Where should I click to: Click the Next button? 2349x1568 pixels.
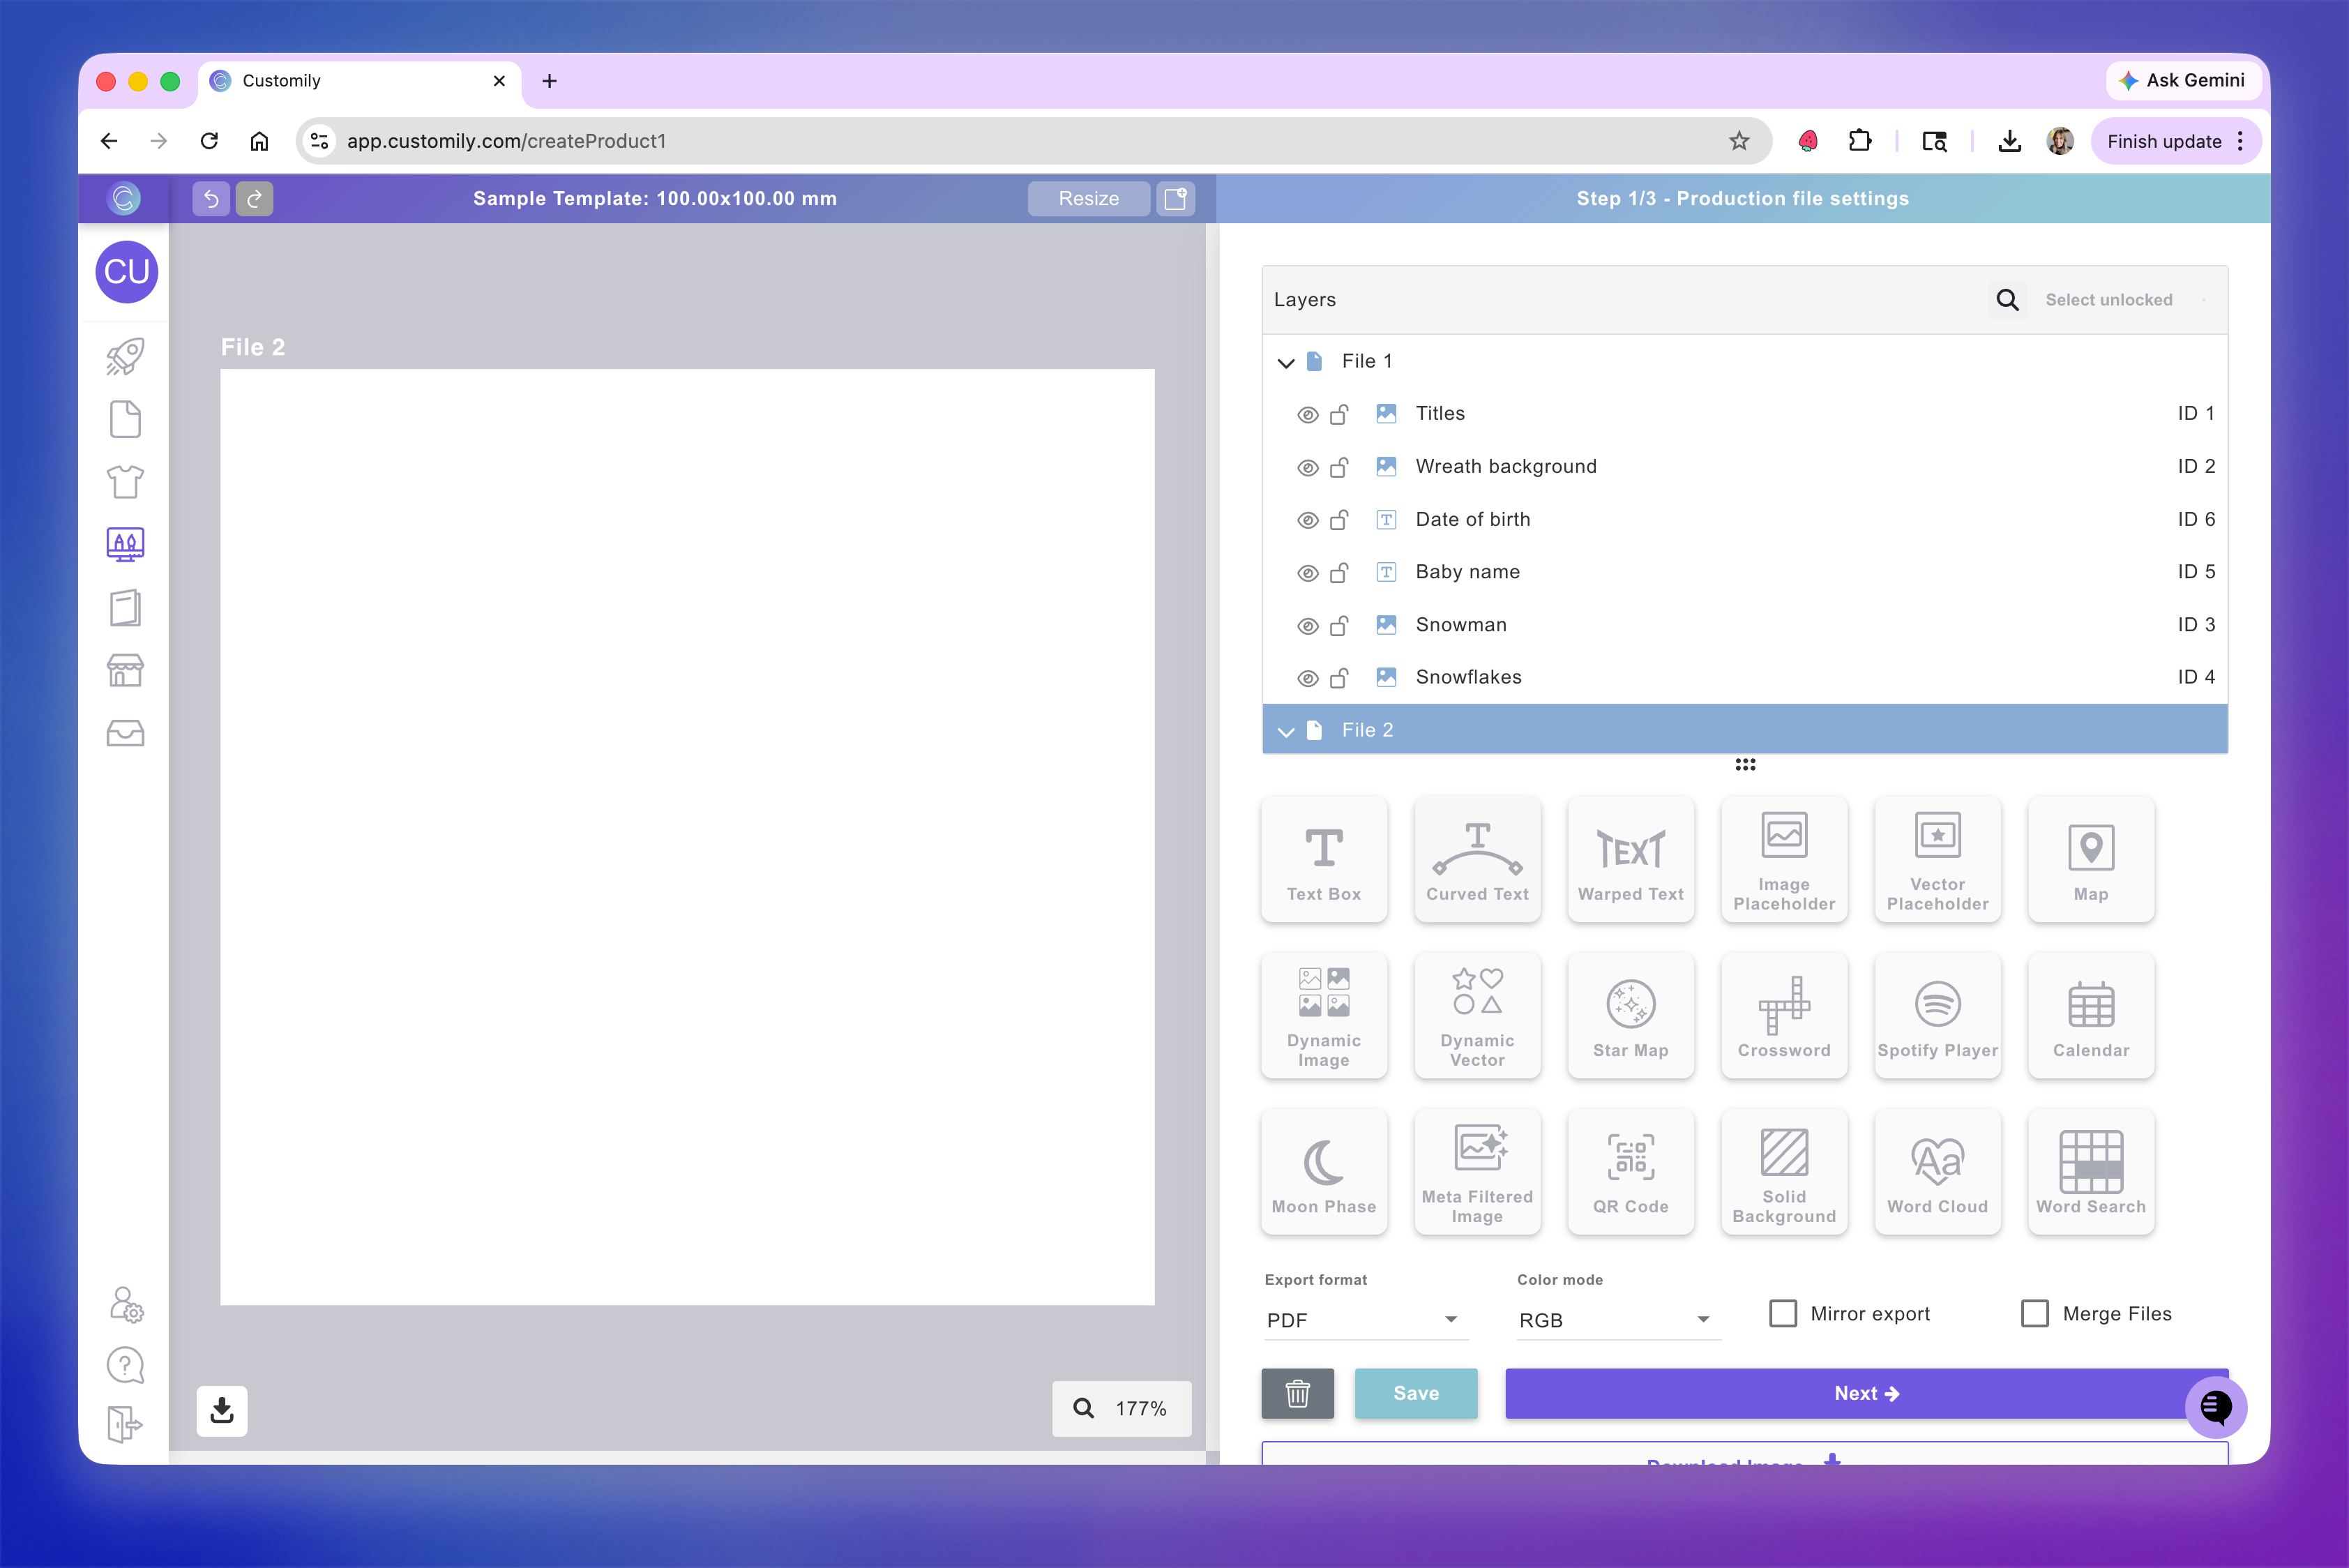point(1866,1393)
